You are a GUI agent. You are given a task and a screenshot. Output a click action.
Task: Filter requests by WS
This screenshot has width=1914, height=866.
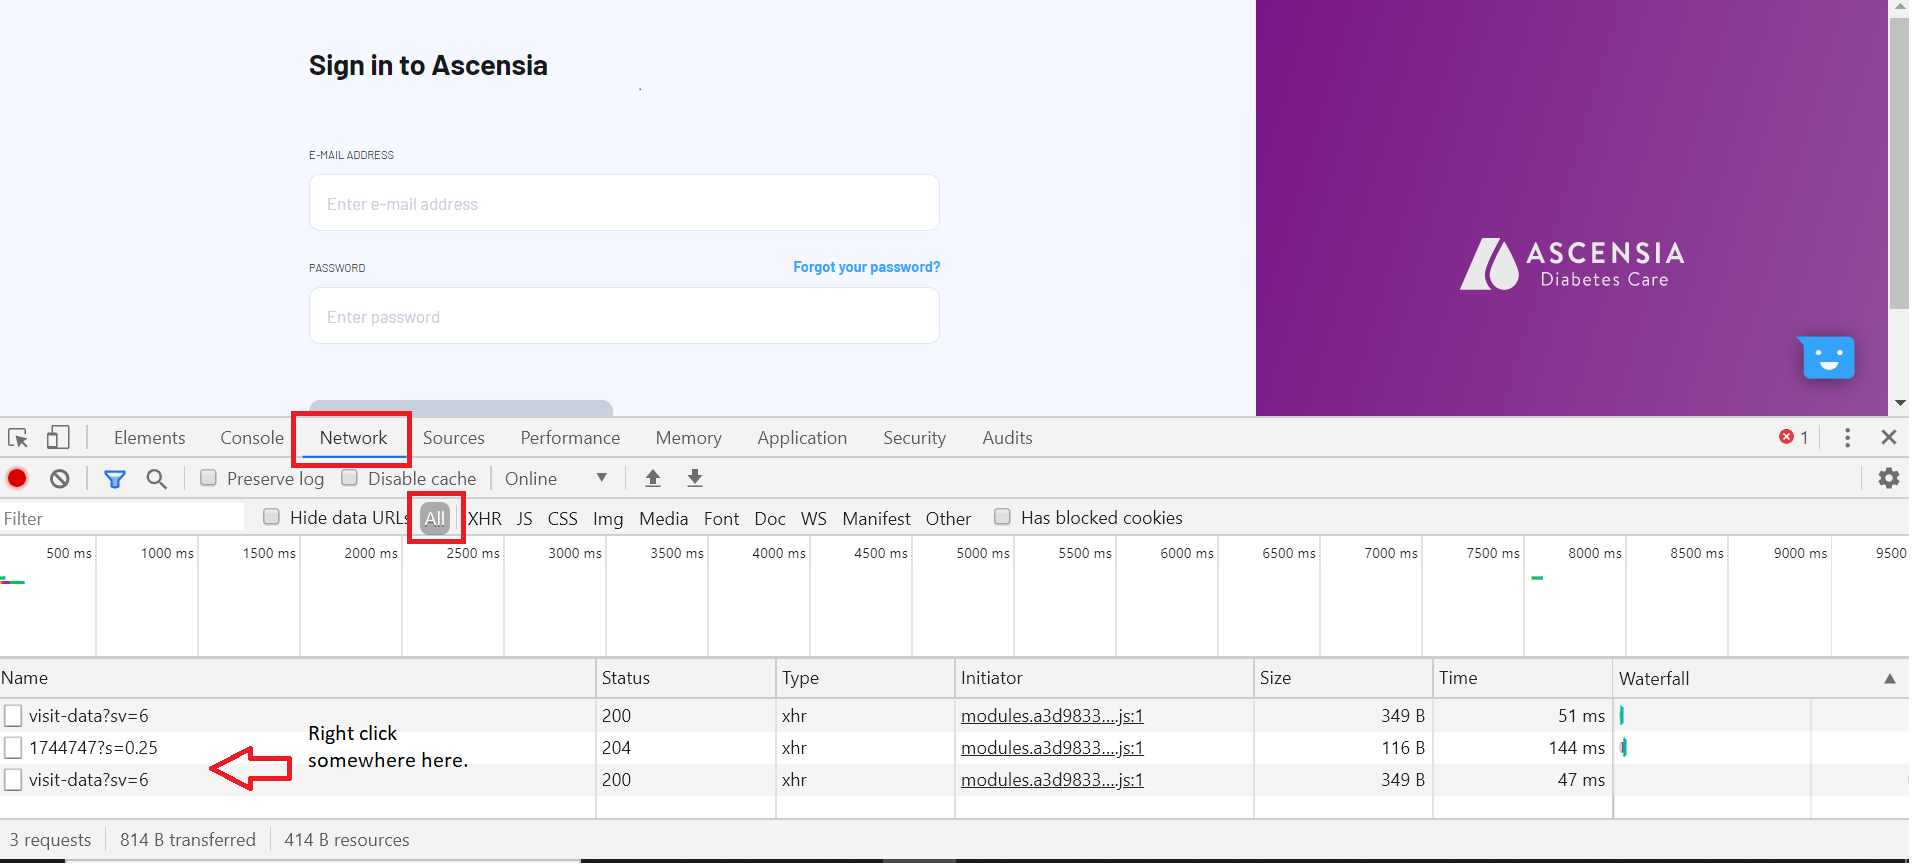[x=814, y=519]
